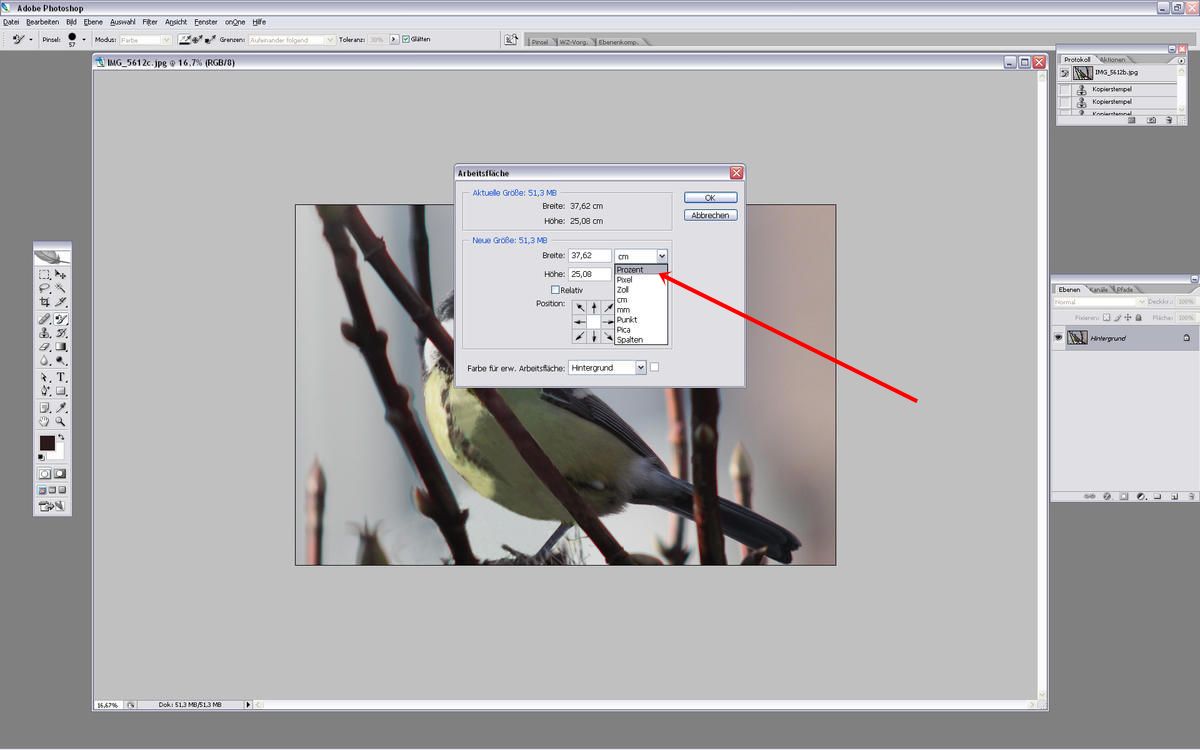The image size is (1200, 750).
Task: Select the Slice tool
Action: pyautogui.click(x=61, y=301)
